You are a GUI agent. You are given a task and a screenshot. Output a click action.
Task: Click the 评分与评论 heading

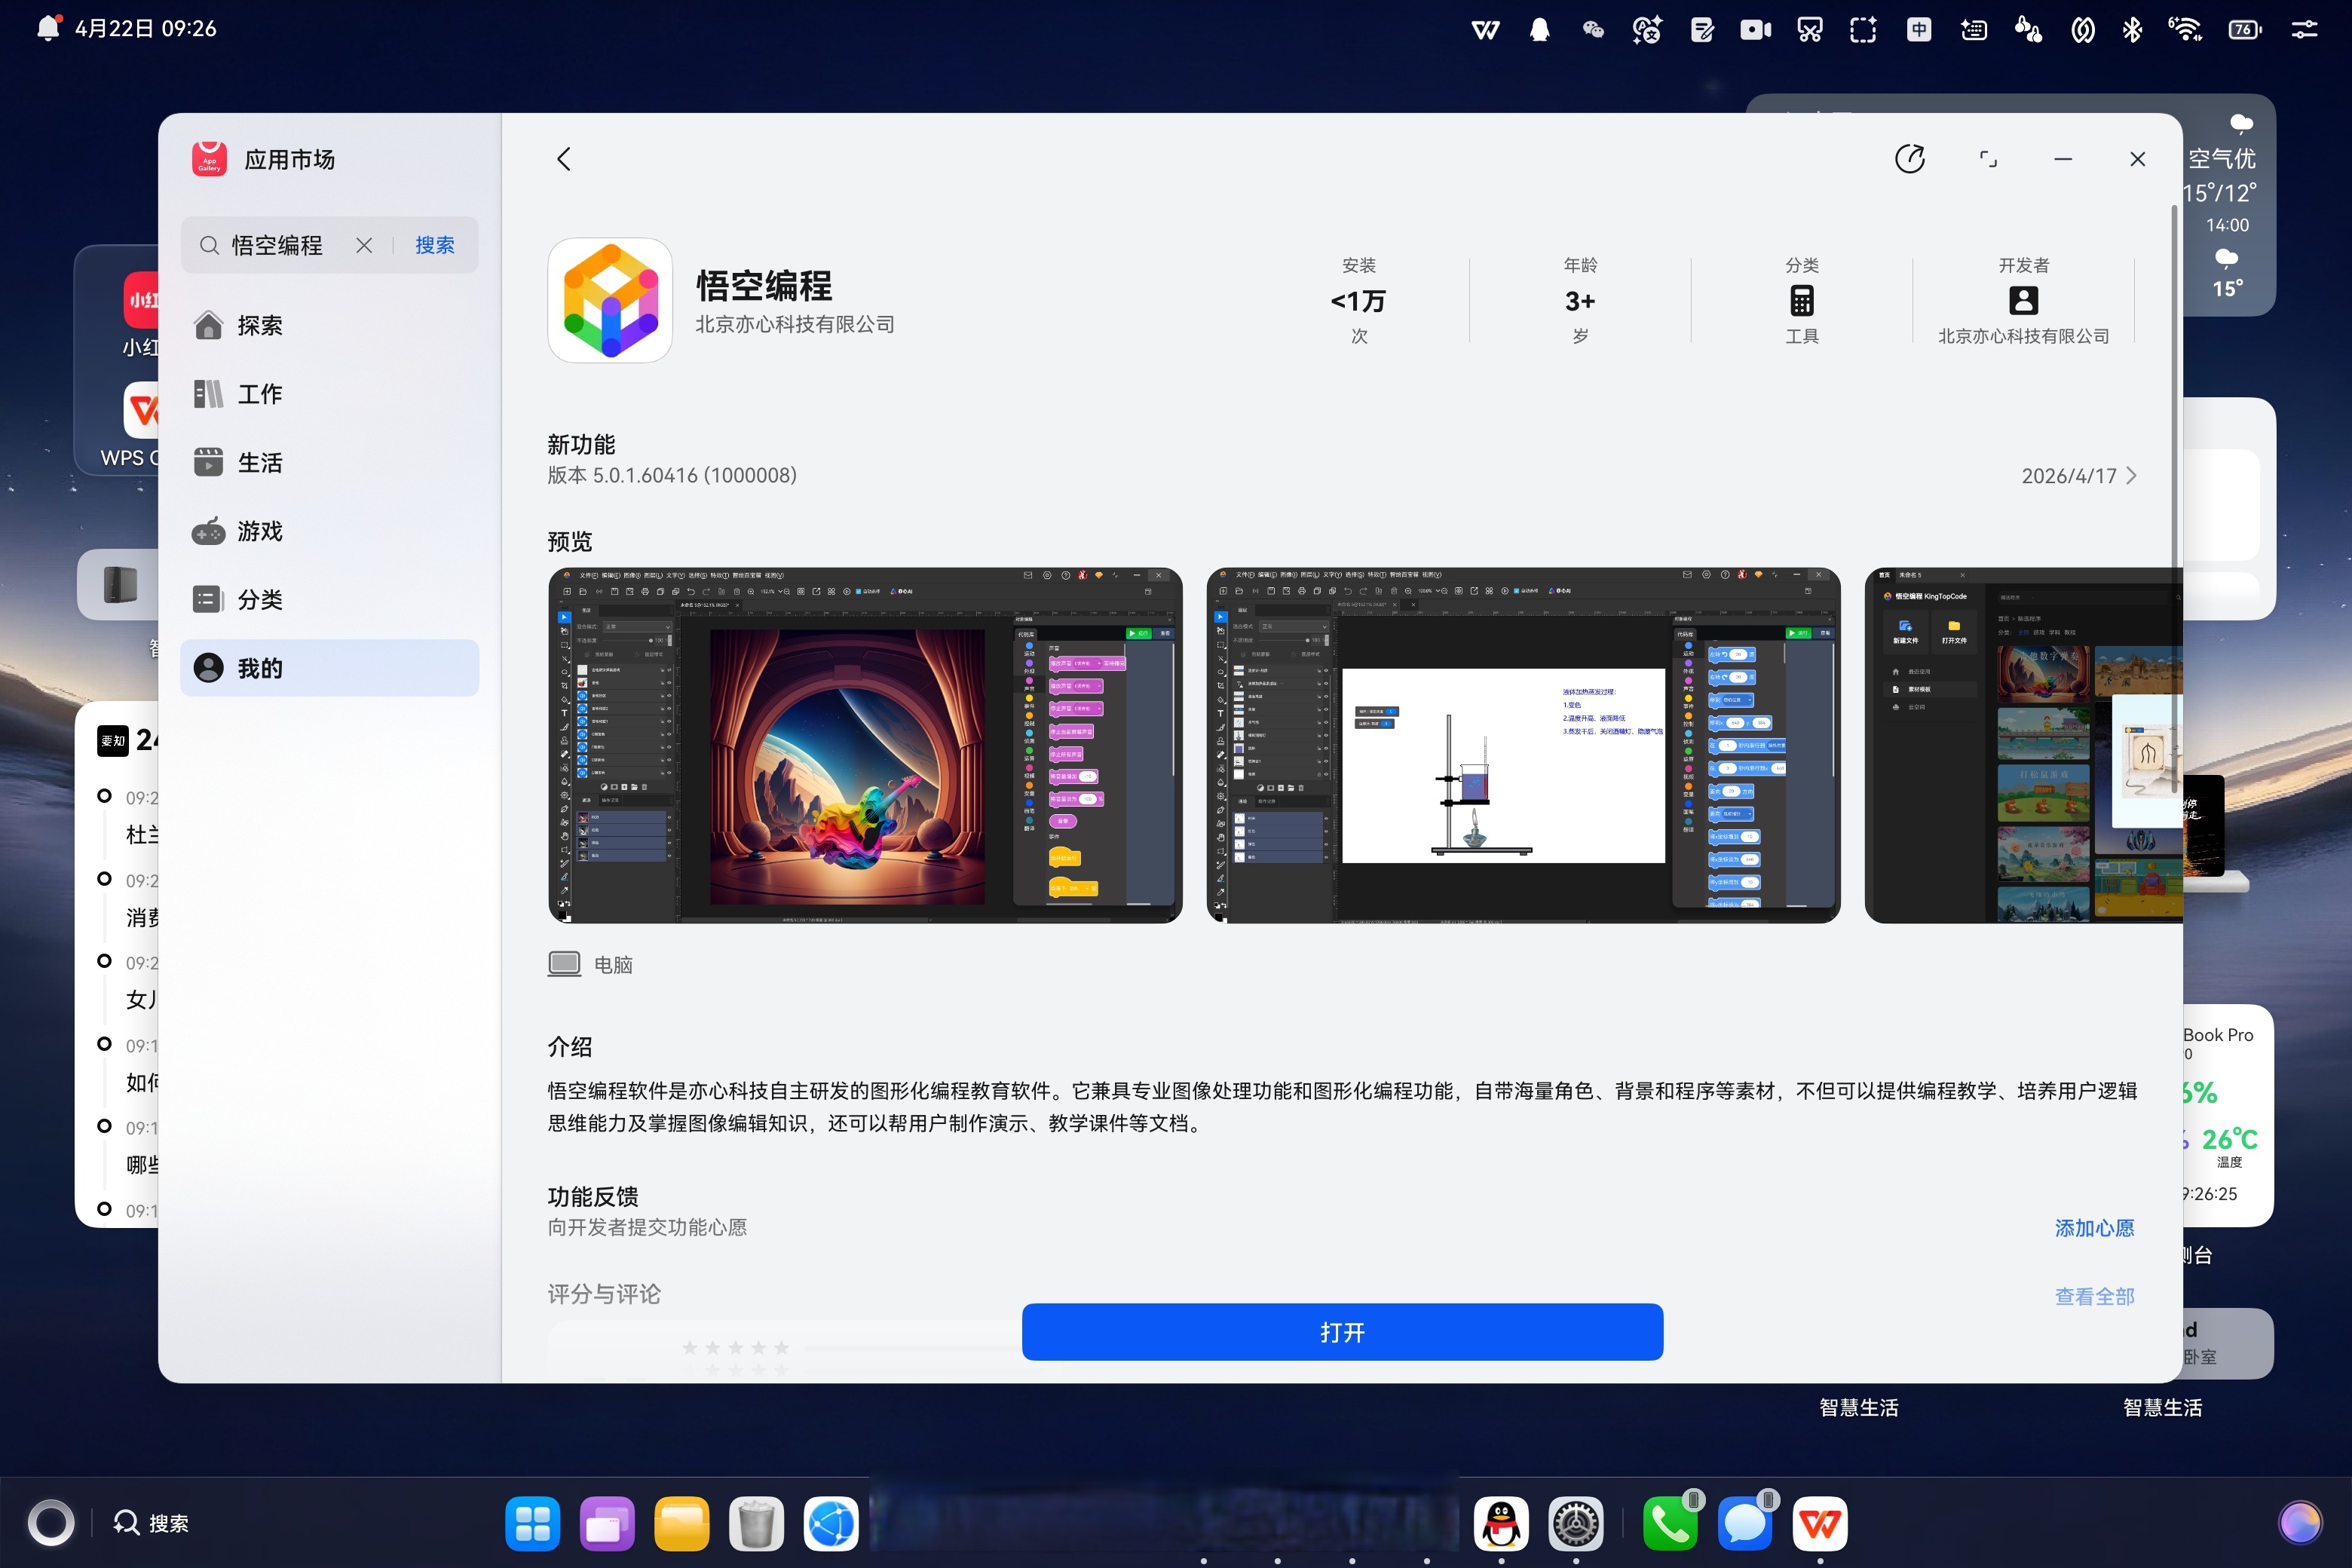(604, 1294)
